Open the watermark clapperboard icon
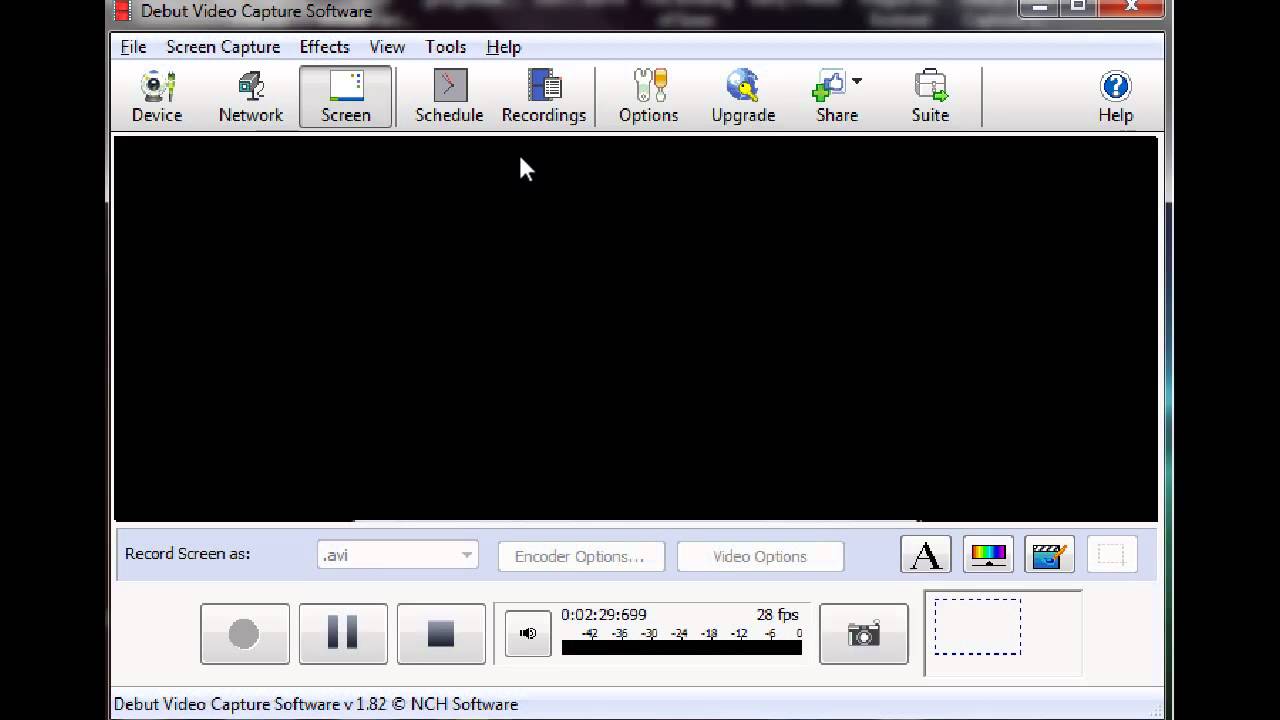The width and height of the screenshot is (1280, 720). pyautogui.click(x=1049, y=555)
